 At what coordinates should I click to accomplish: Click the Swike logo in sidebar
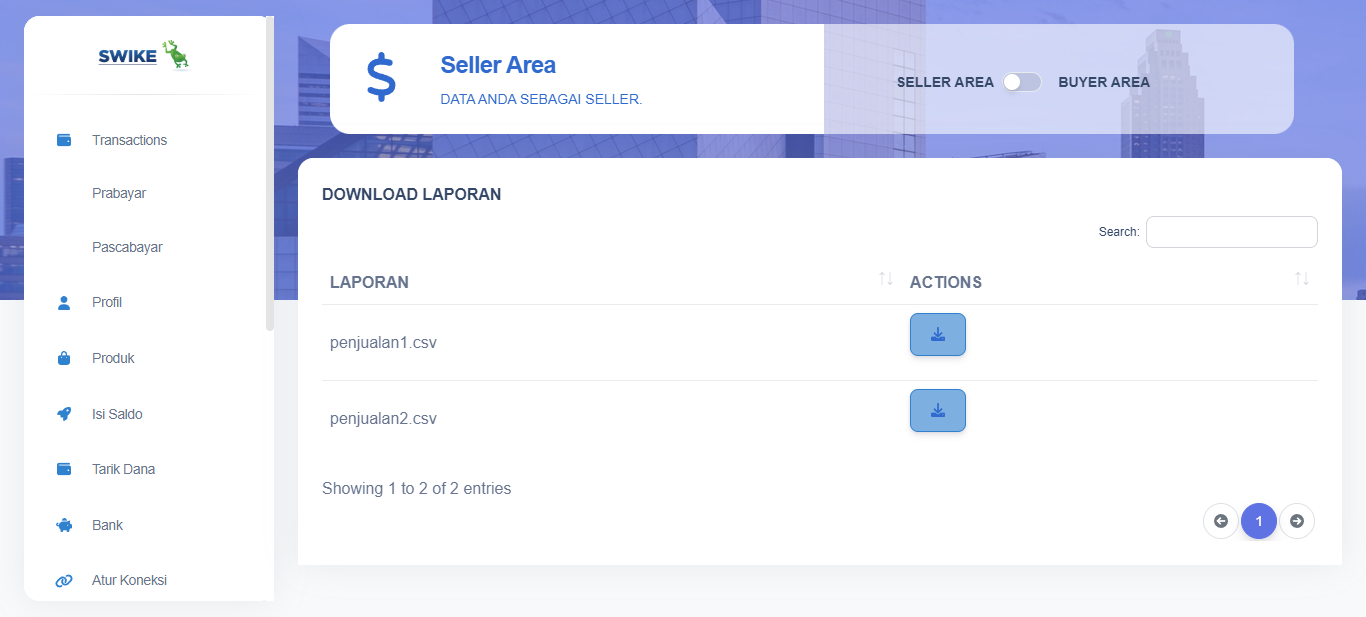pos(144,56)
